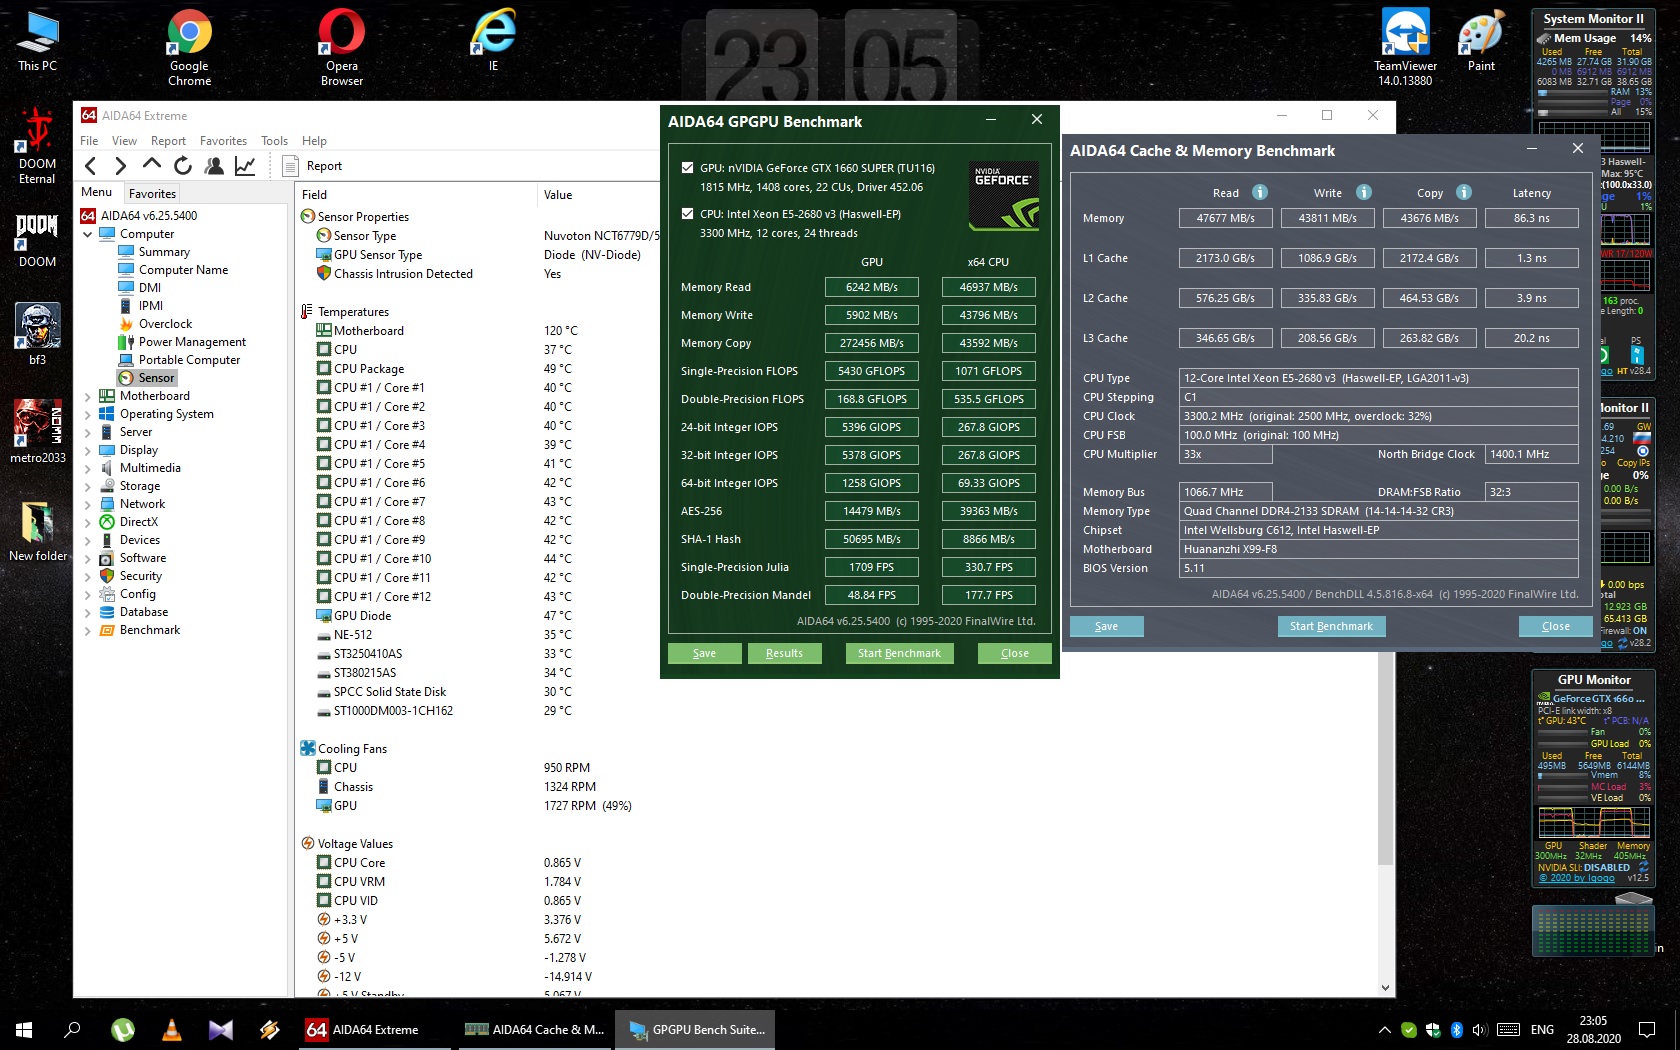Click the Forward arrow in AIDA64 toolbar
The height and width of the screenshot is (1050, 1680).
click(121, 166)
